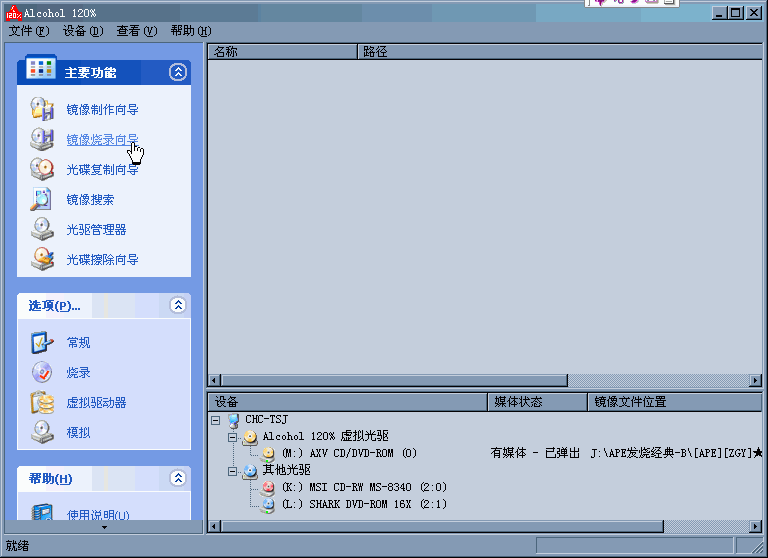The height and width of the screenshot is (558, 768).
Task: Click the 镜像制作向导 icon
Action: pyautogui.click(x=42, y=109)
